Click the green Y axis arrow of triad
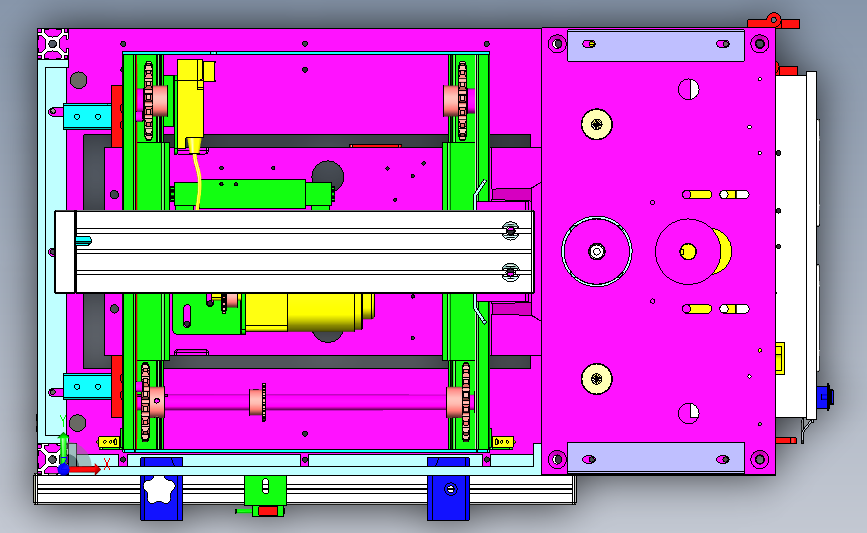 coord(64,445)
